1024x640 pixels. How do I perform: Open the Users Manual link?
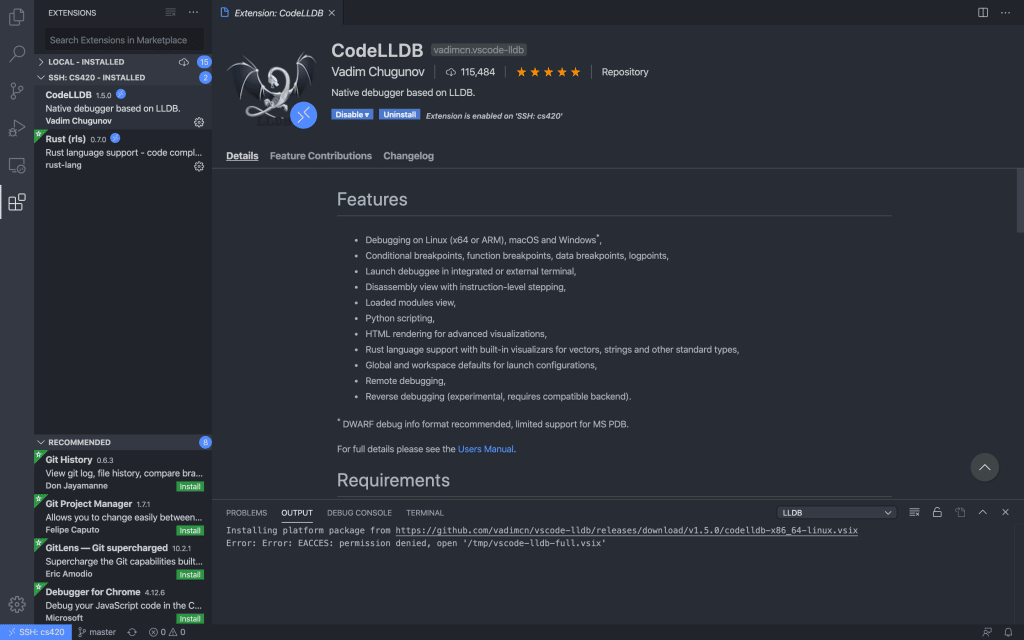tap(485, 449)
